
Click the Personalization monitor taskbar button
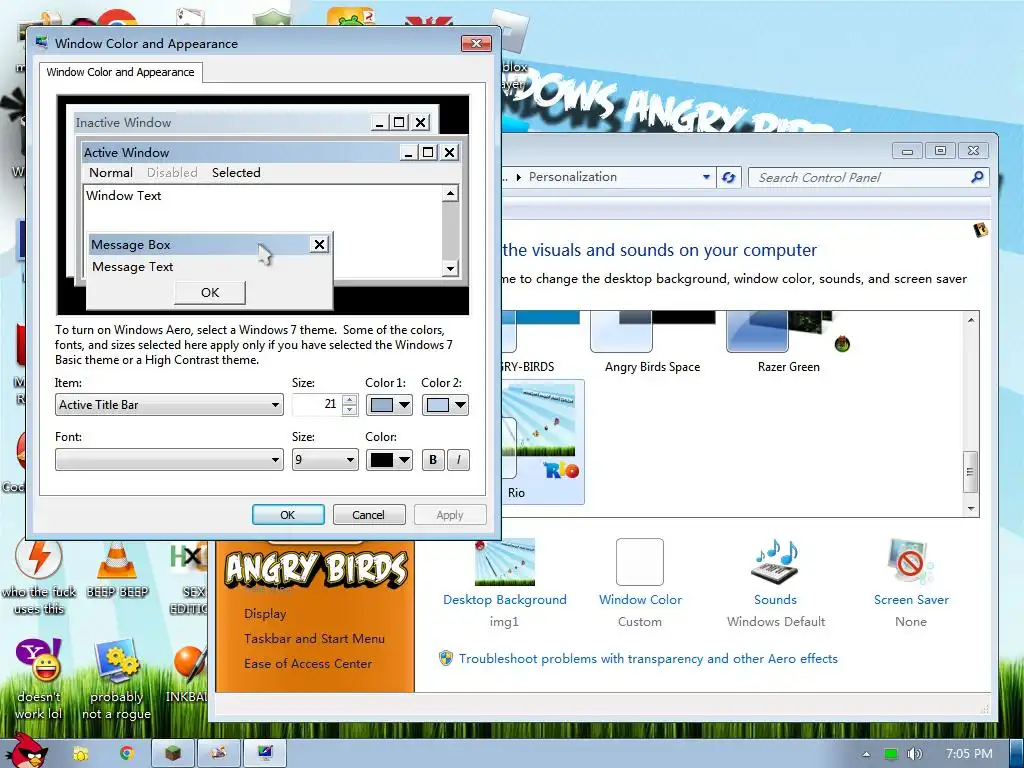tap(264, 754)
